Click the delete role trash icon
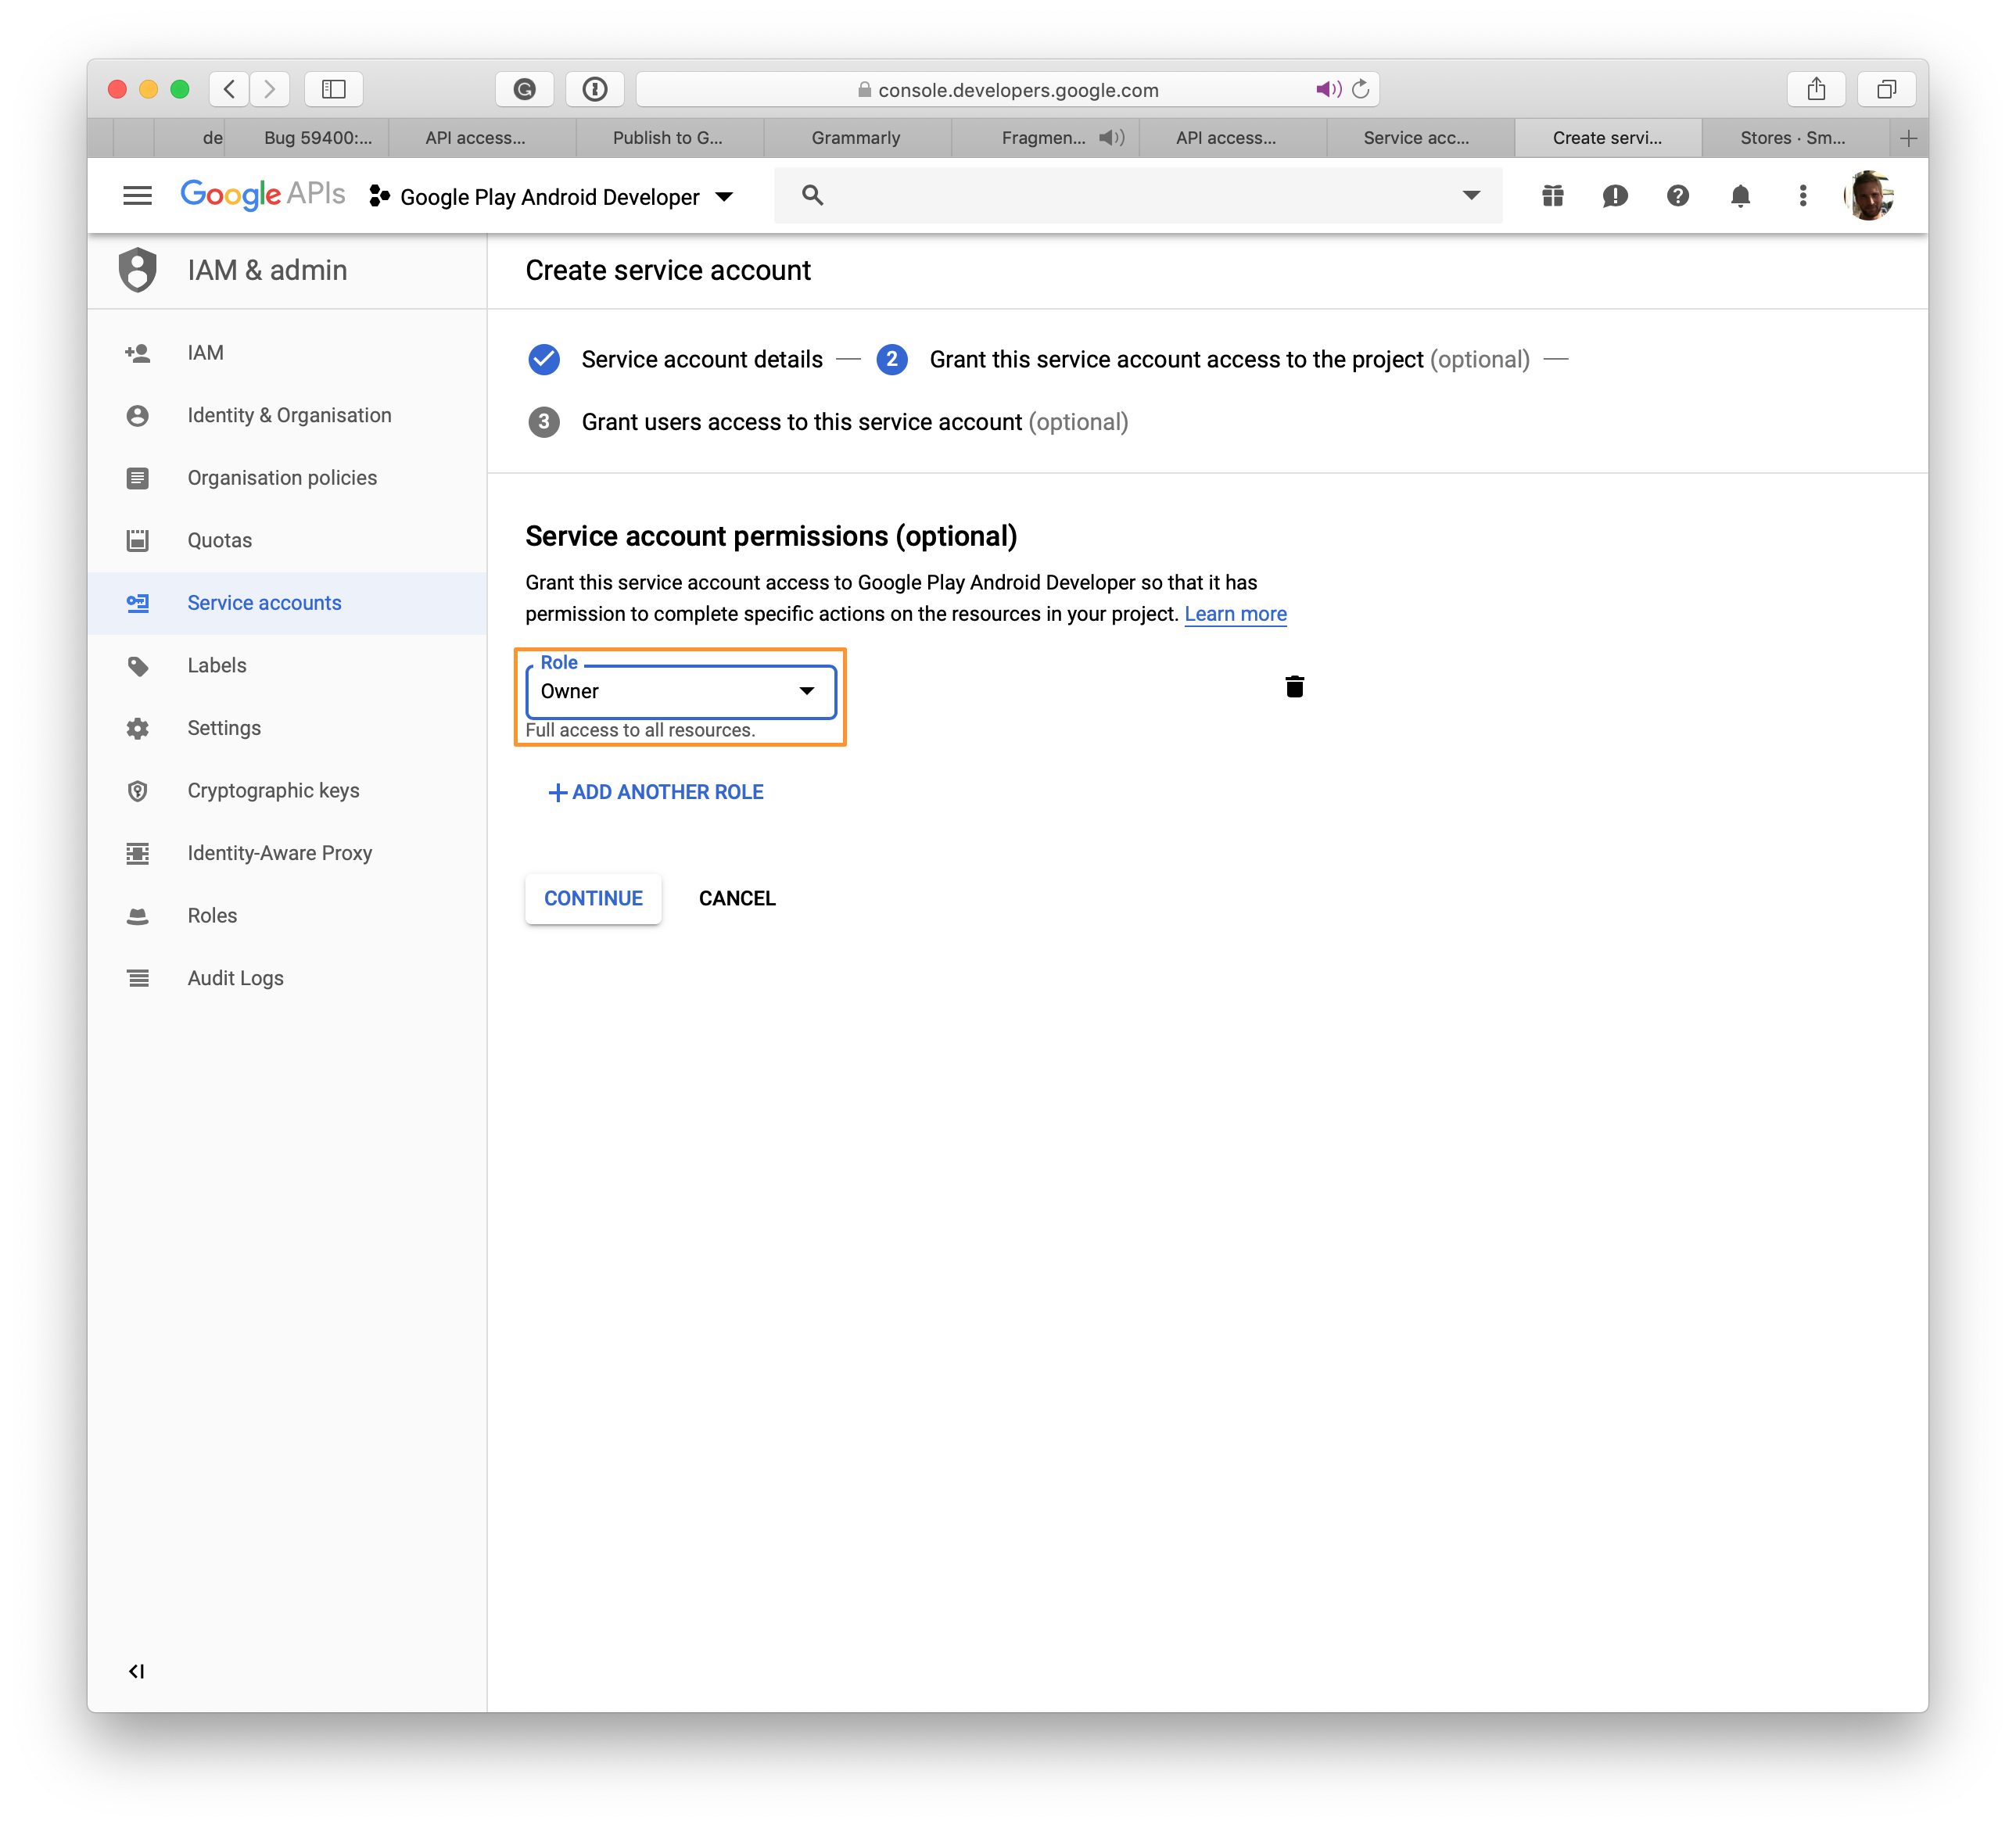 (1294, 685)
